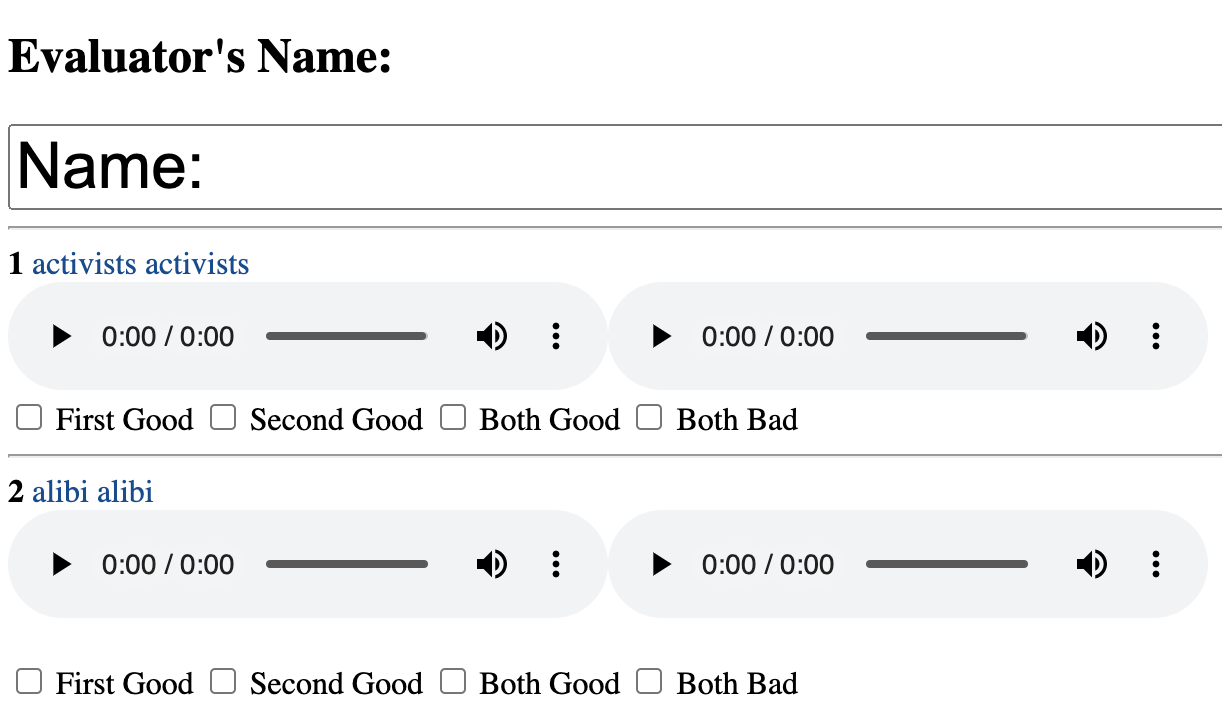Open more options on second alibi player
Screen dimensions: 1222x706
[x=1156, y=565]
